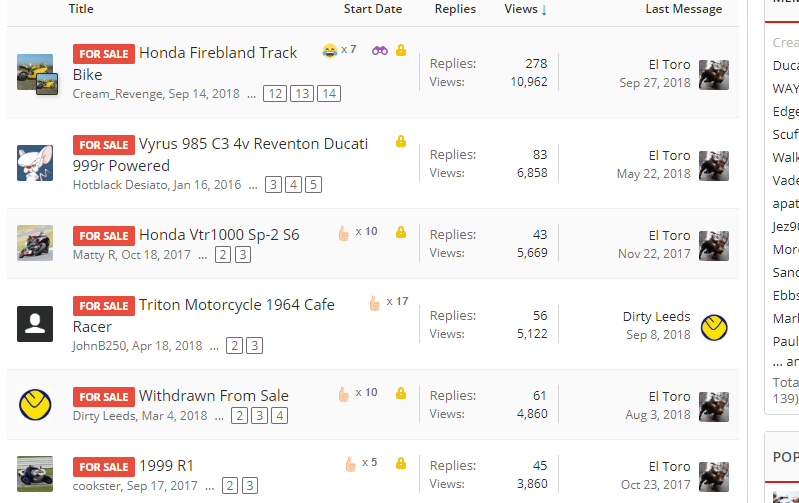
Task: Open Triton Motorcycle 1964 Cafe Racer thread
Action: coord(204,315)
